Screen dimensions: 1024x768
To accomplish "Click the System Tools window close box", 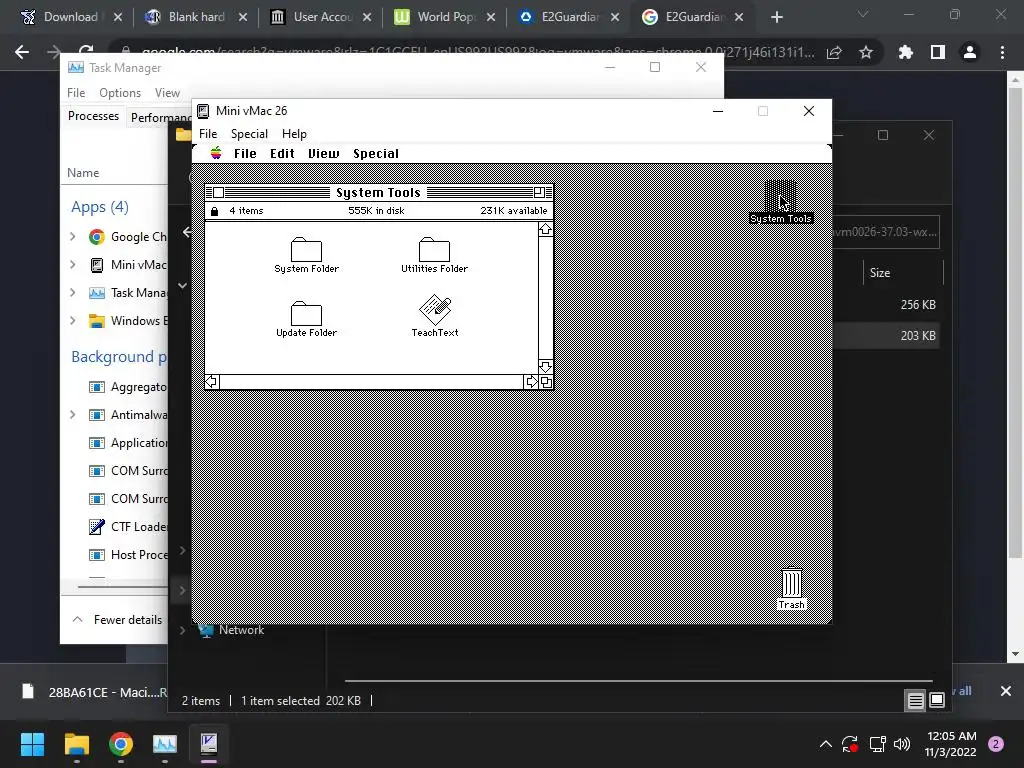I will [x=219, y=193].
